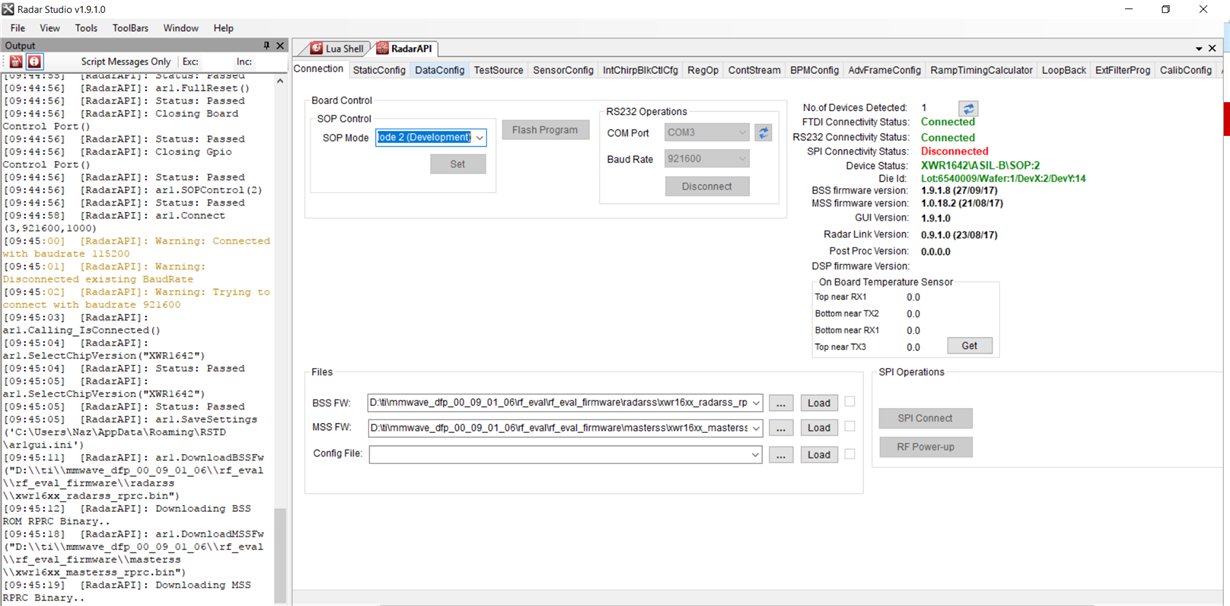
Task: Click Get for temperature sensor readings
Action: (x=969, y=345)
